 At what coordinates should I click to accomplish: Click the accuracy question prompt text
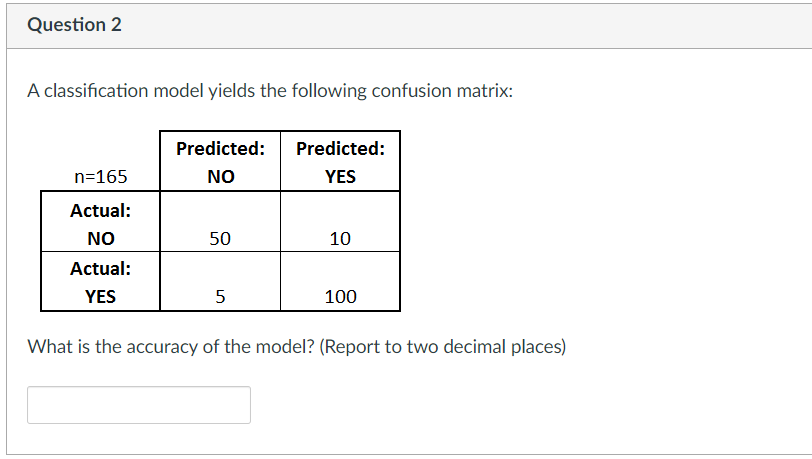click(297, 347)
